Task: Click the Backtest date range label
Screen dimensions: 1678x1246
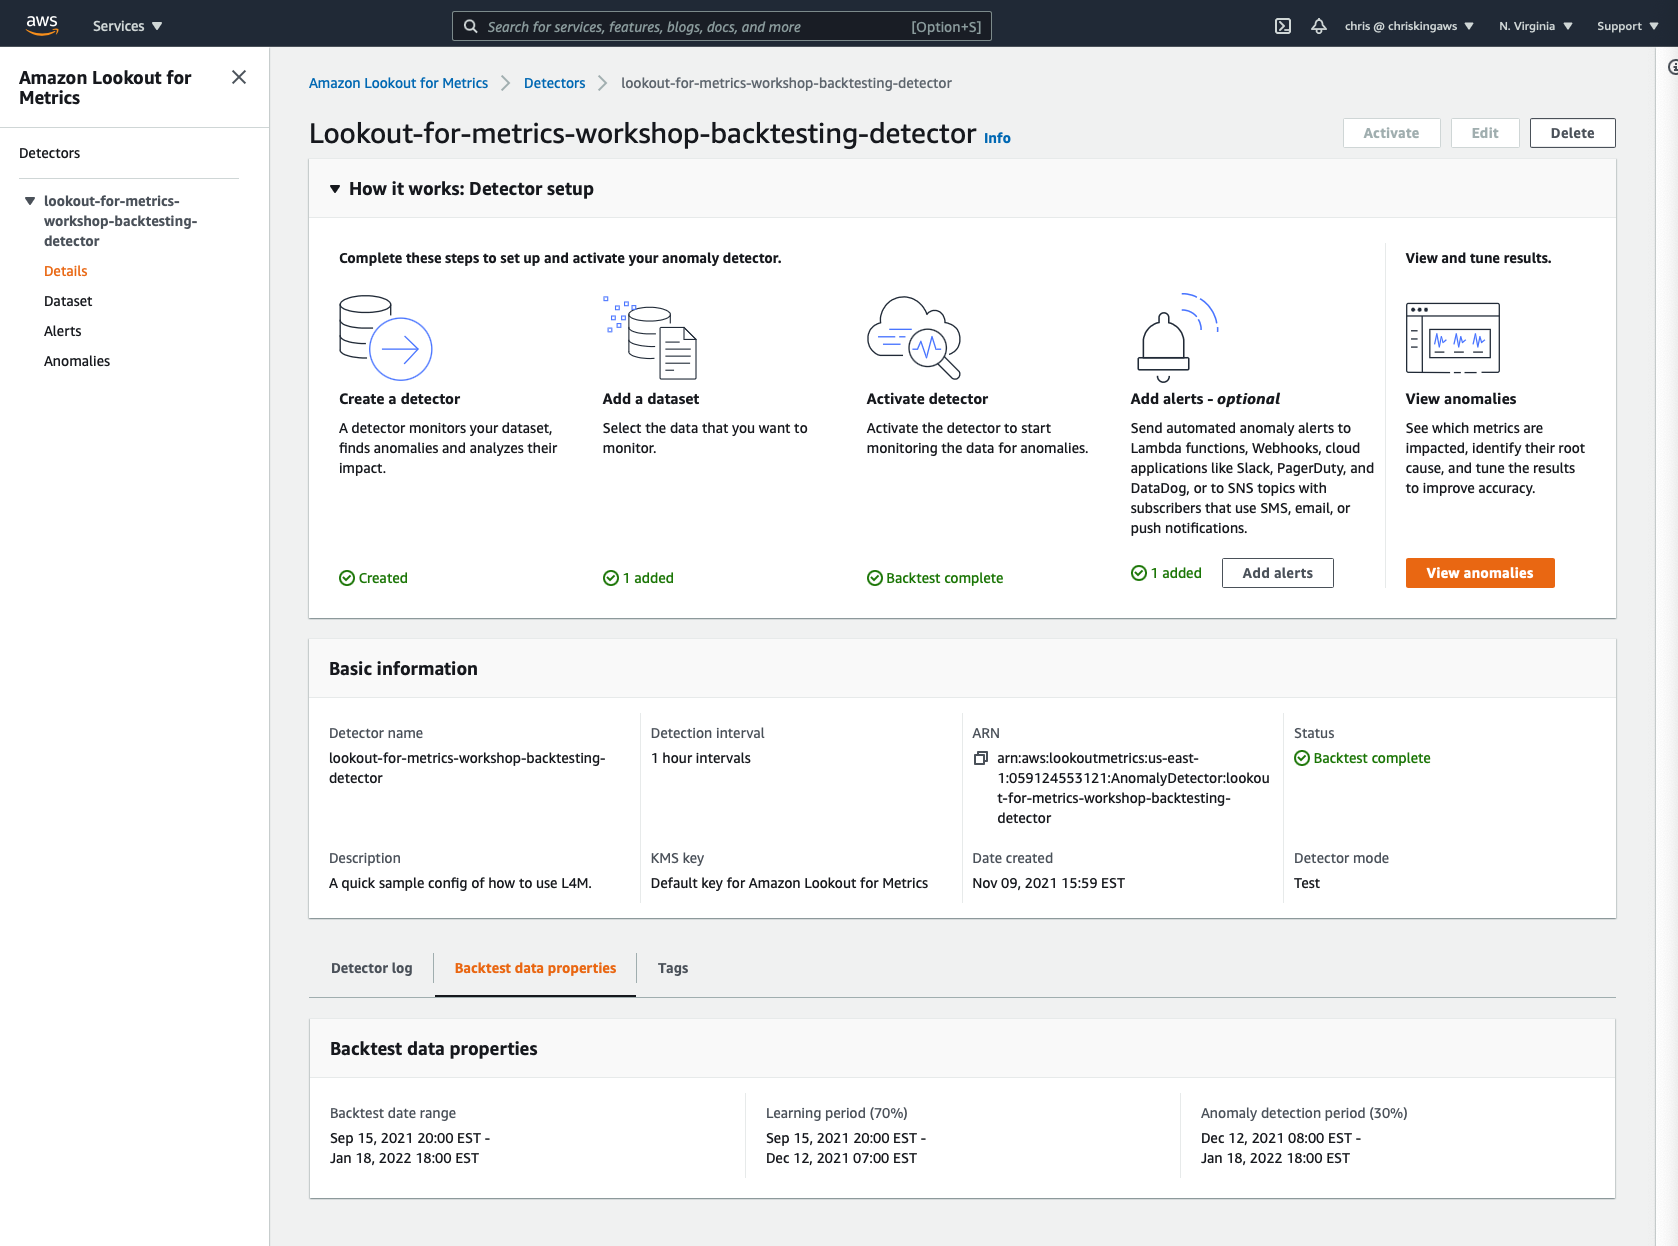Action: pos(393,1113)
